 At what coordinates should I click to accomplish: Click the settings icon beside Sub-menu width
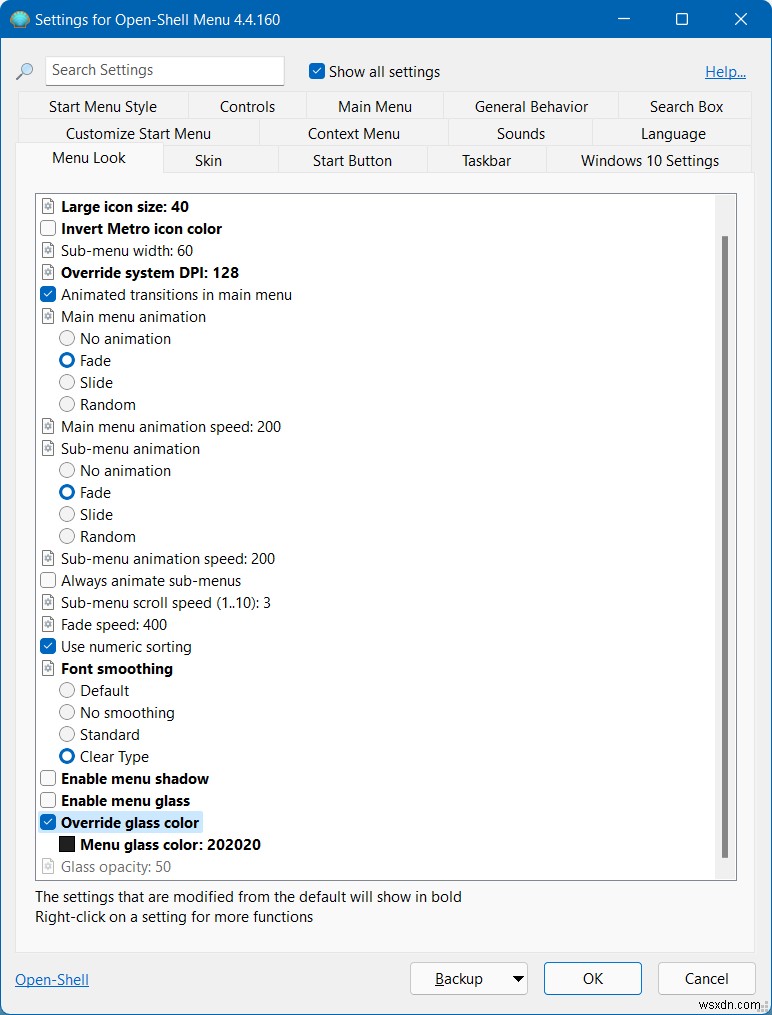pyautogui.click(x=48, y=251)
